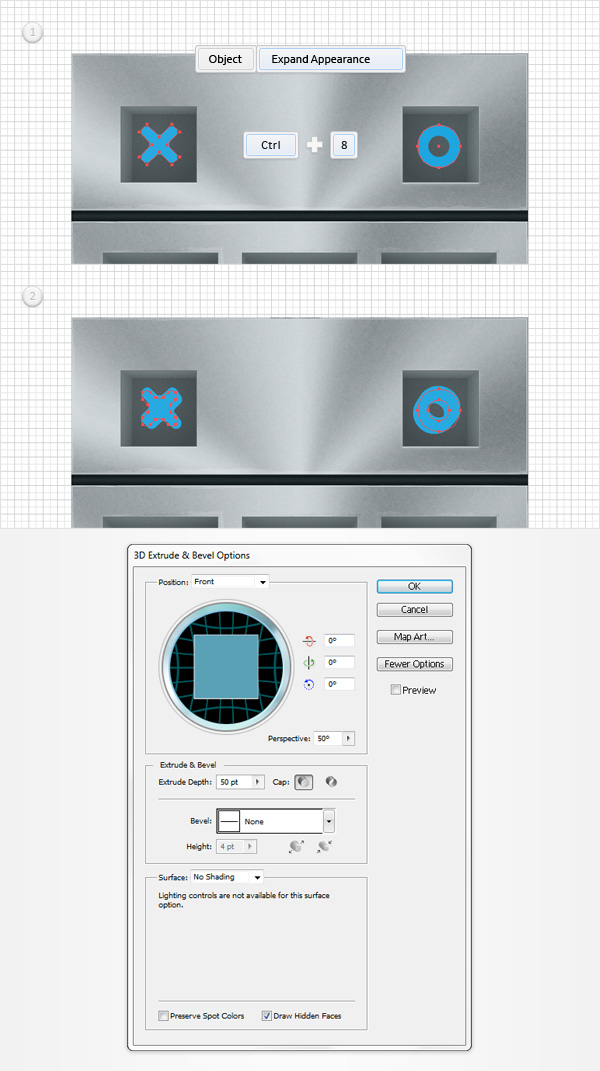Screen dimensions: 600x1071
Task: Click the Z axis rotation angle field
Action: tap(339, 684)
